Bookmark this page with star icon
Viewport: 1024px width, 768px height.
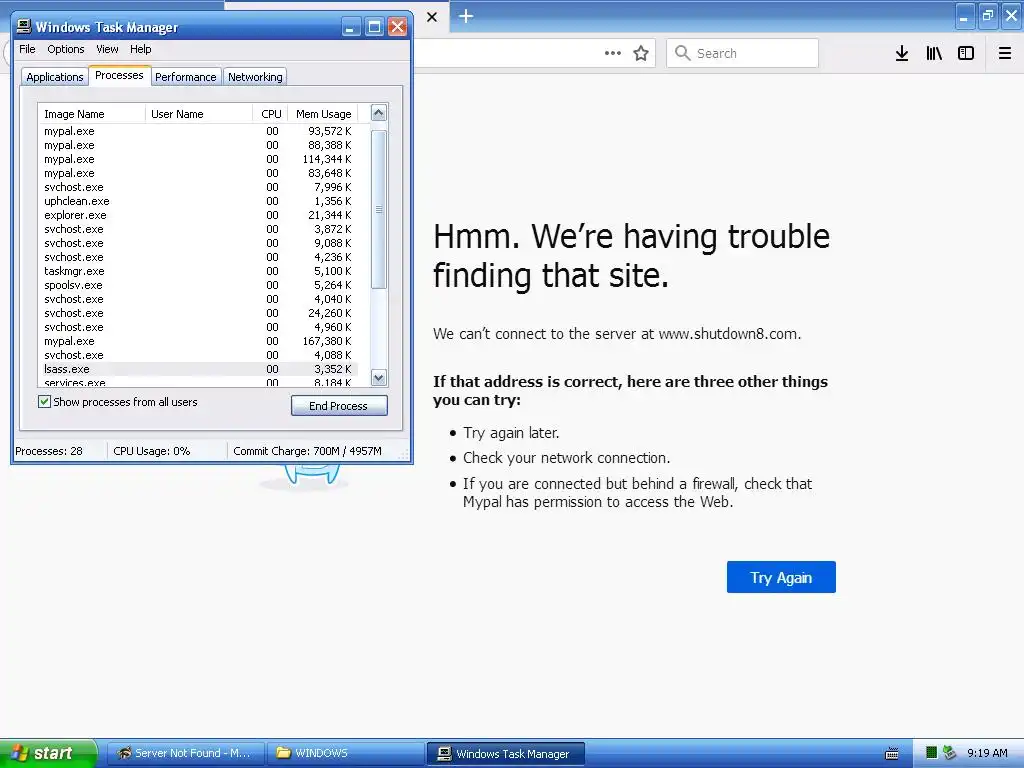coord(641,54)
